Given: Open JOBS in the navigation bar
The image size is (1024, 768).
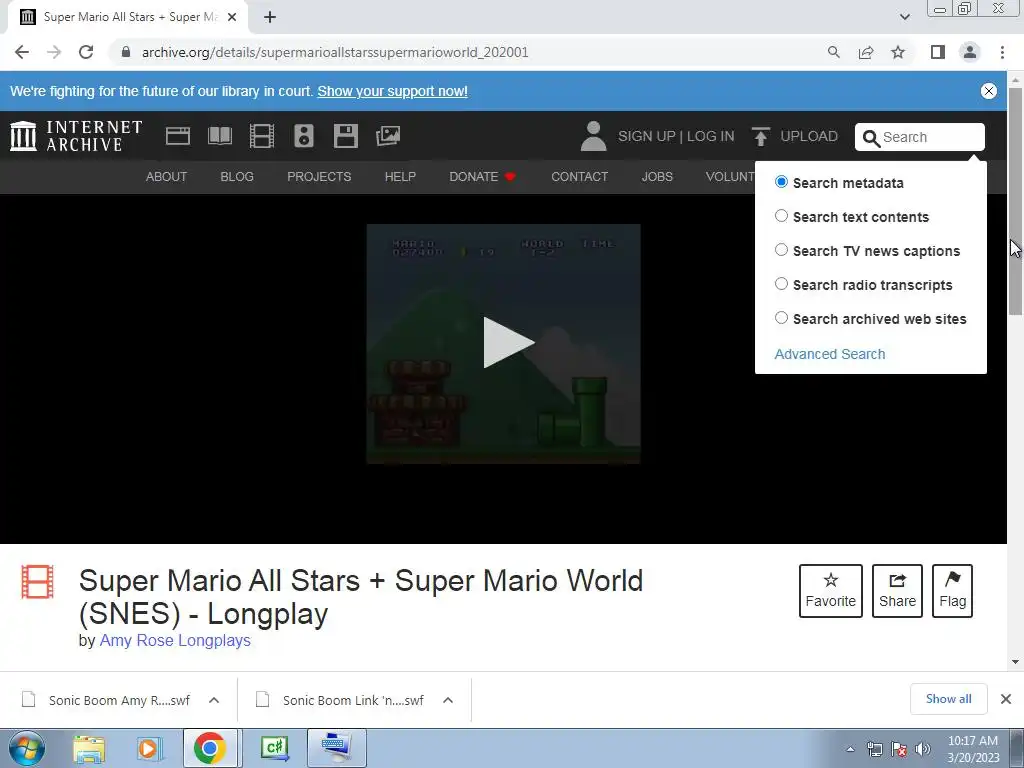Looking at the screenshot, I should [657, 176].
